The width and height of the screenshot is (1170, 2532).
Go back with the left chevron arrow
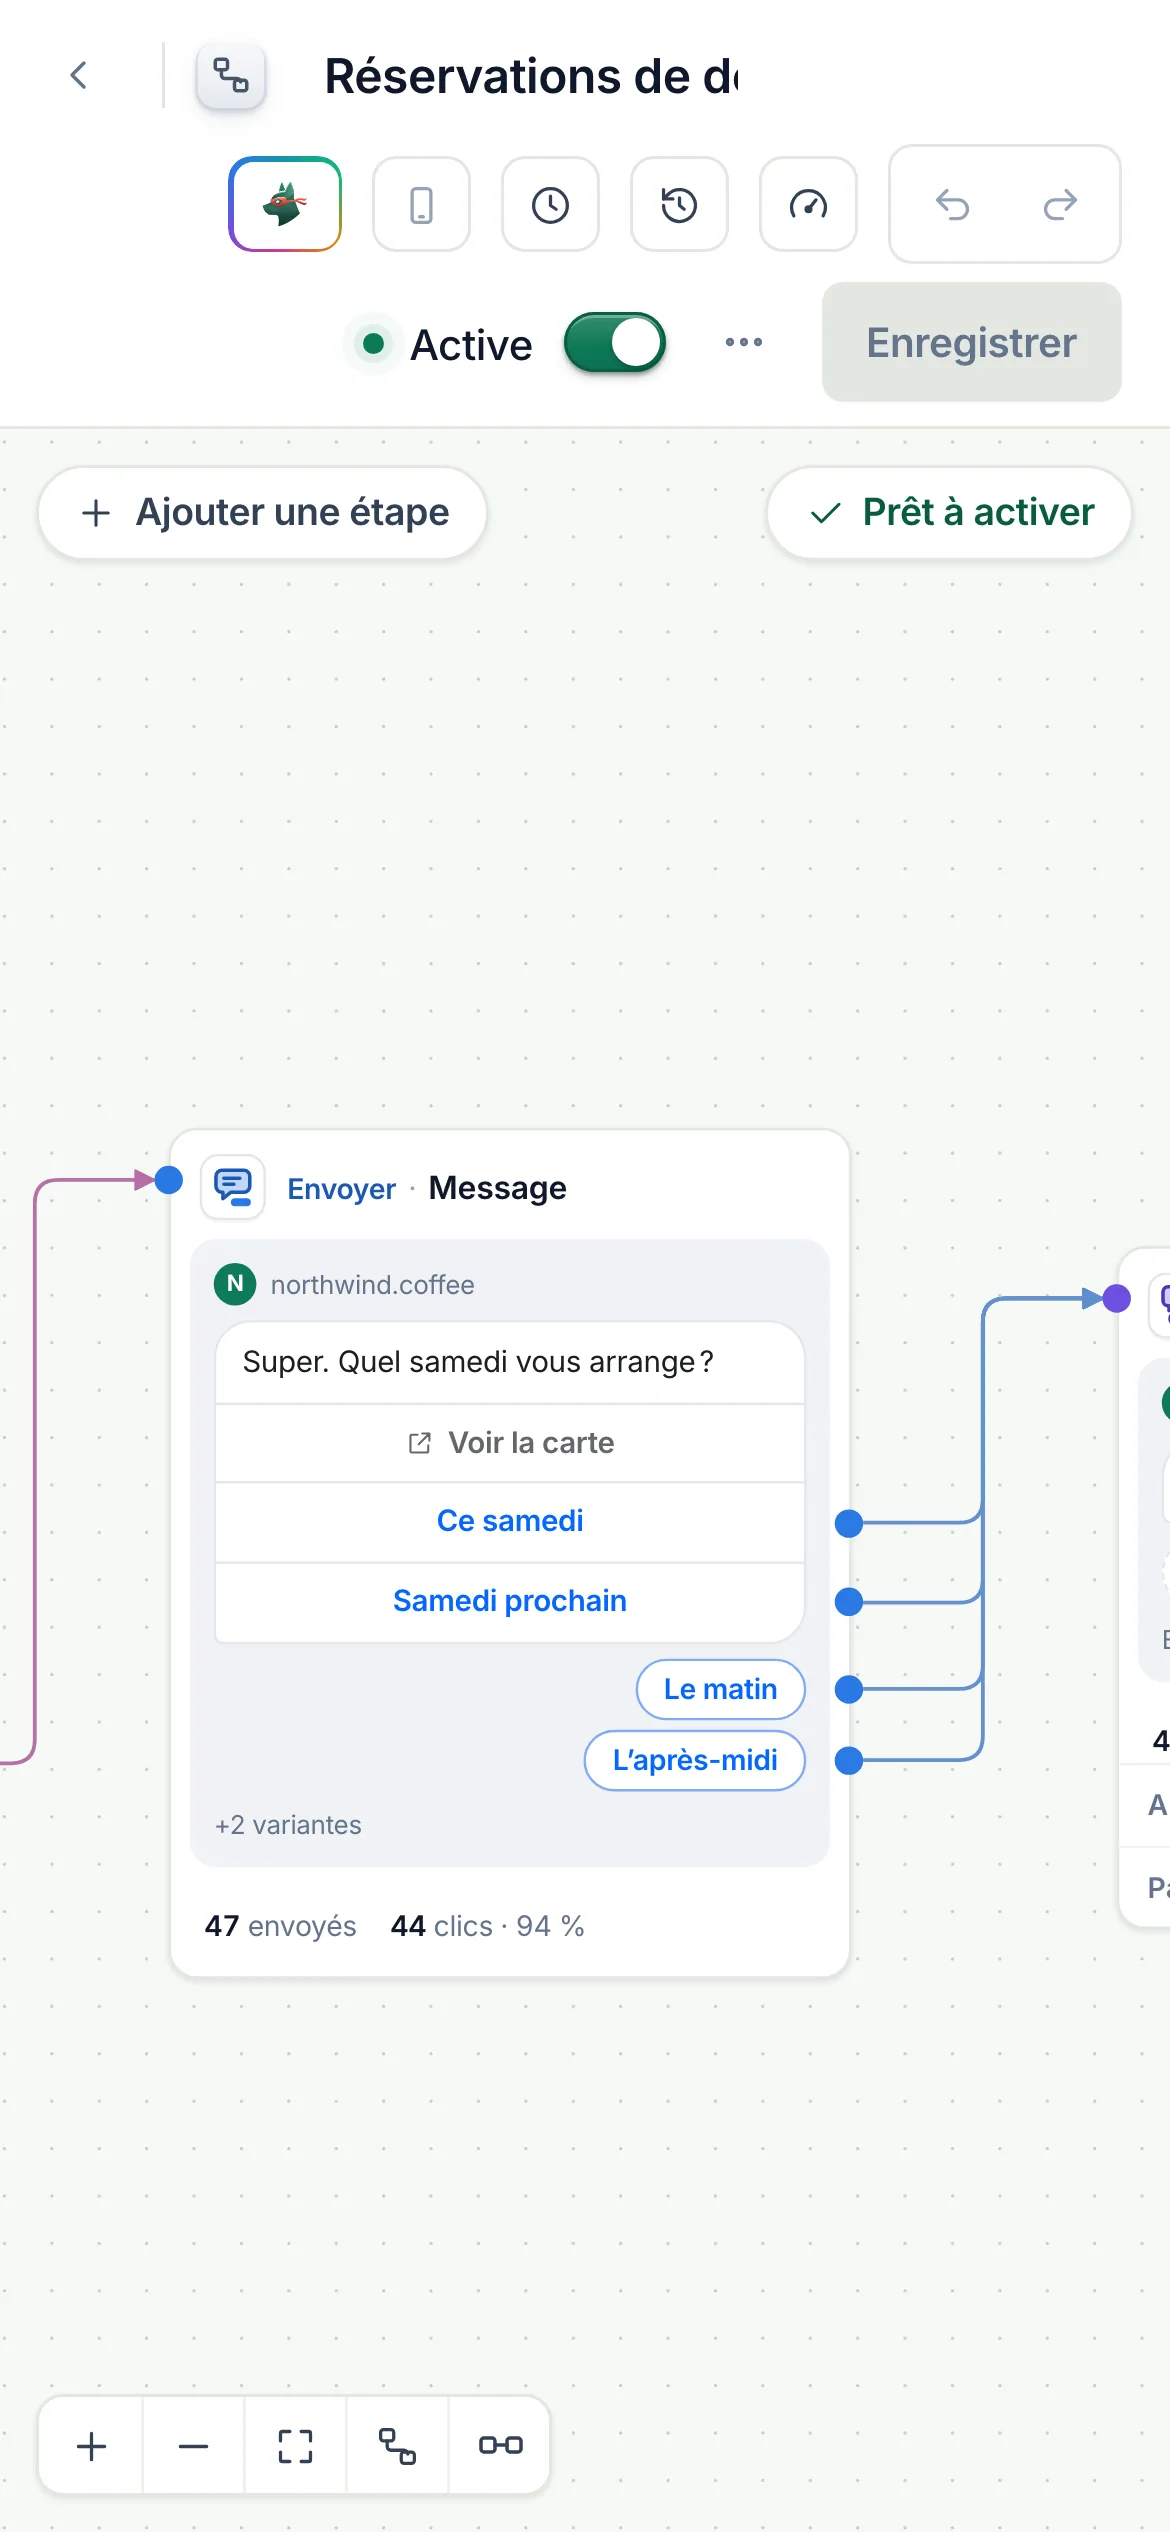79,75
